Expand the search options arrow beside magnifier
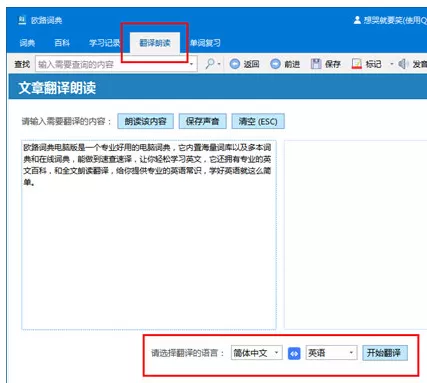This screenshot has width=427, height=383. click(x=219, y=64)
